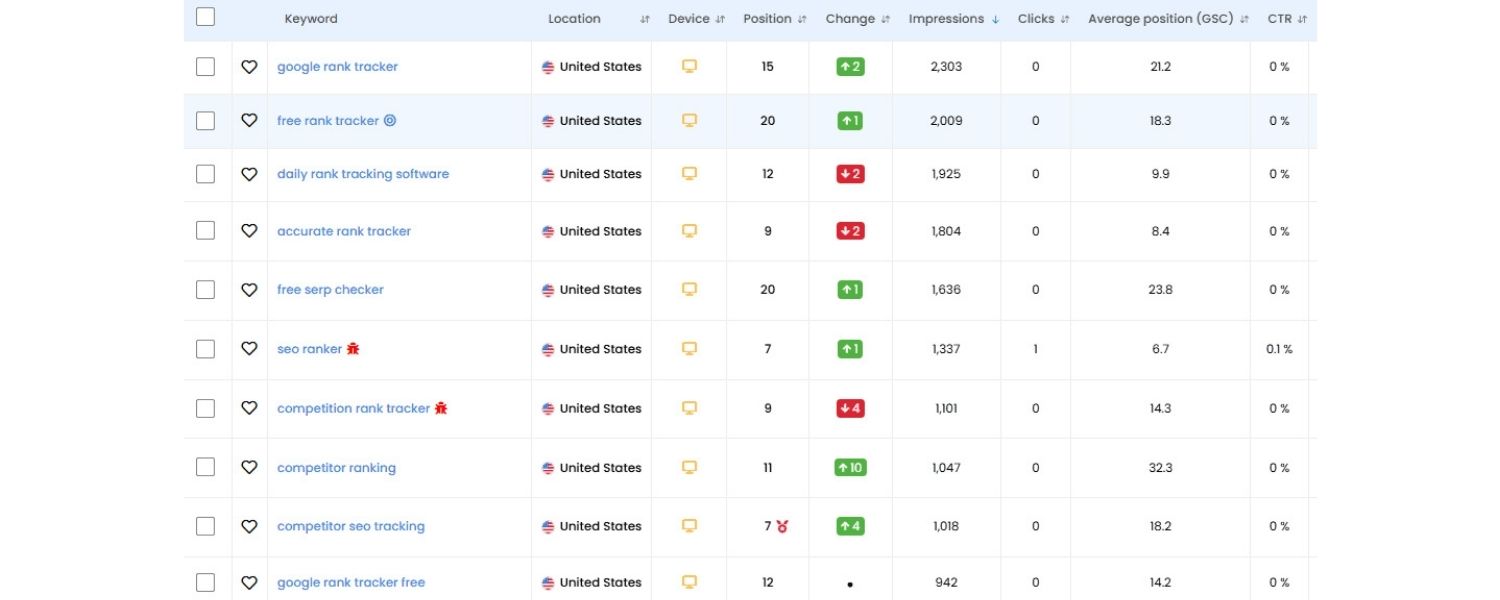Open the free serp checker keyword link

pos(330,290)
